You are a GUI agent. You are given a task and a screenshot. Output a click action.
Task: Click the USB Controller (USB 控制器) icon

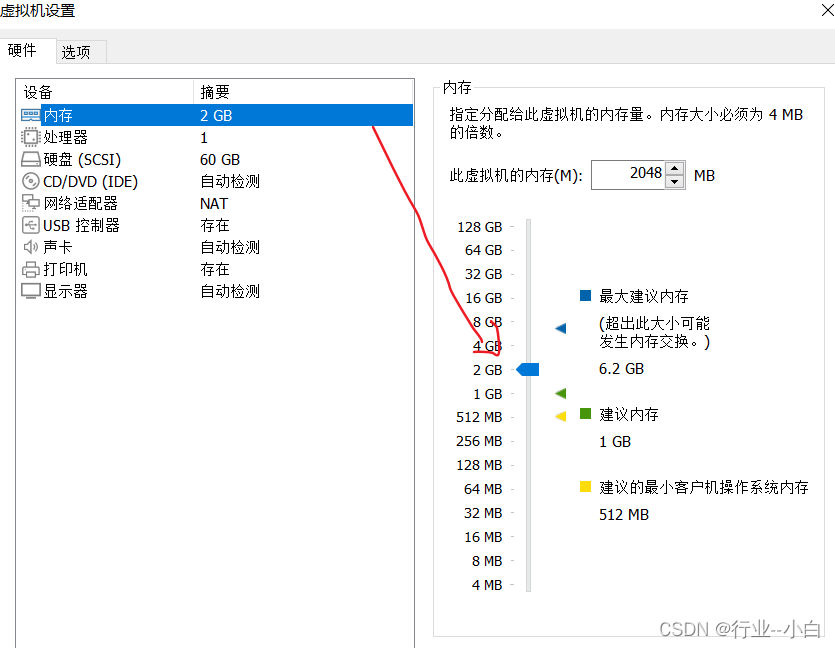point(30,225)
